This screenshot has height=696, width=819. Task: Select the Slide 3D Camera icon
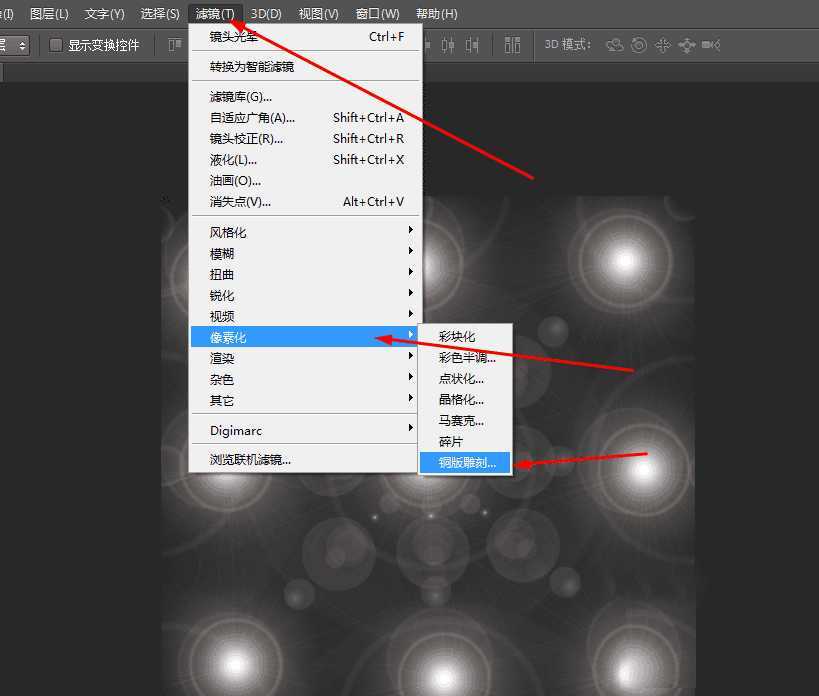686,45
